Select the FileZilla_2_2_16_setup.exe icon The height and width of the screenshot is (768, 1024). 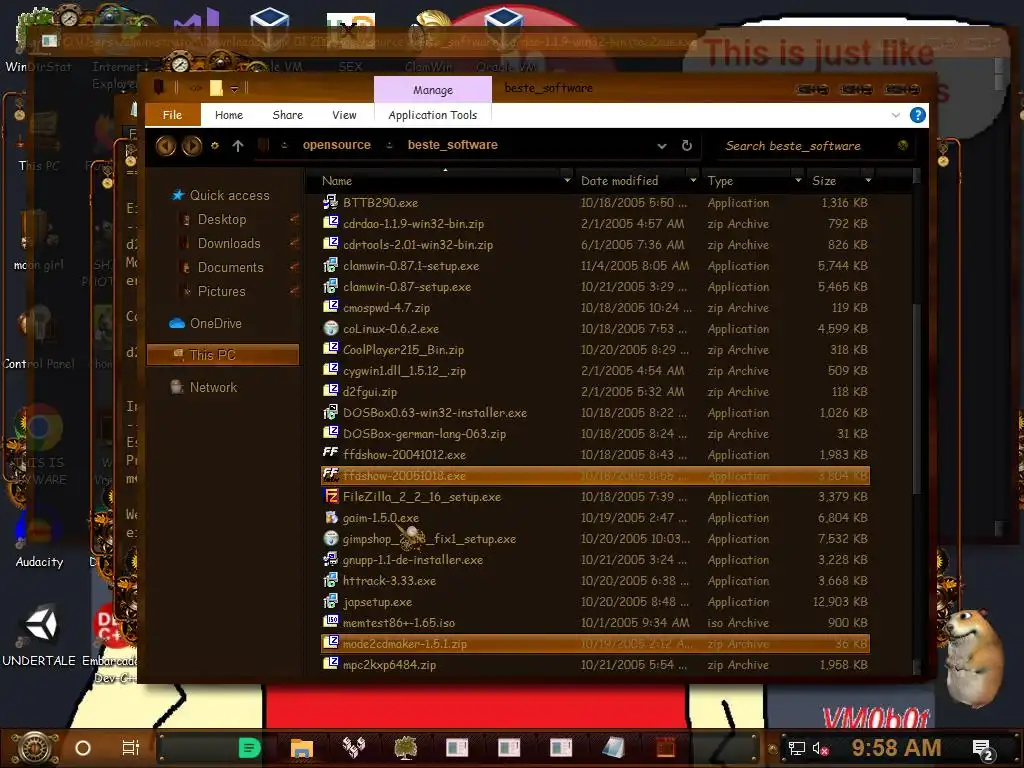pos(330,496)
